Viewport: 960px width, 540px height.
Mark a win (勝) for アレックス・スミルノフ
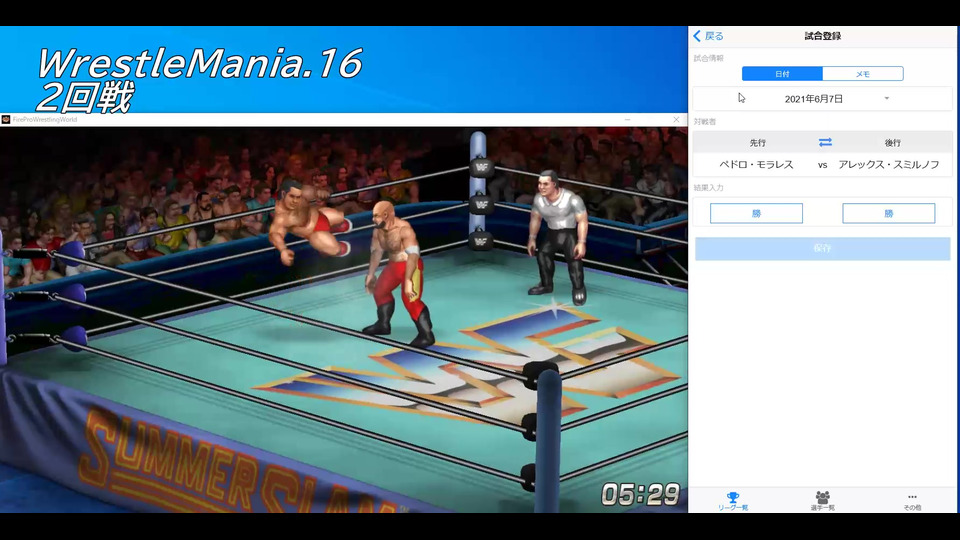coord(888,213)
